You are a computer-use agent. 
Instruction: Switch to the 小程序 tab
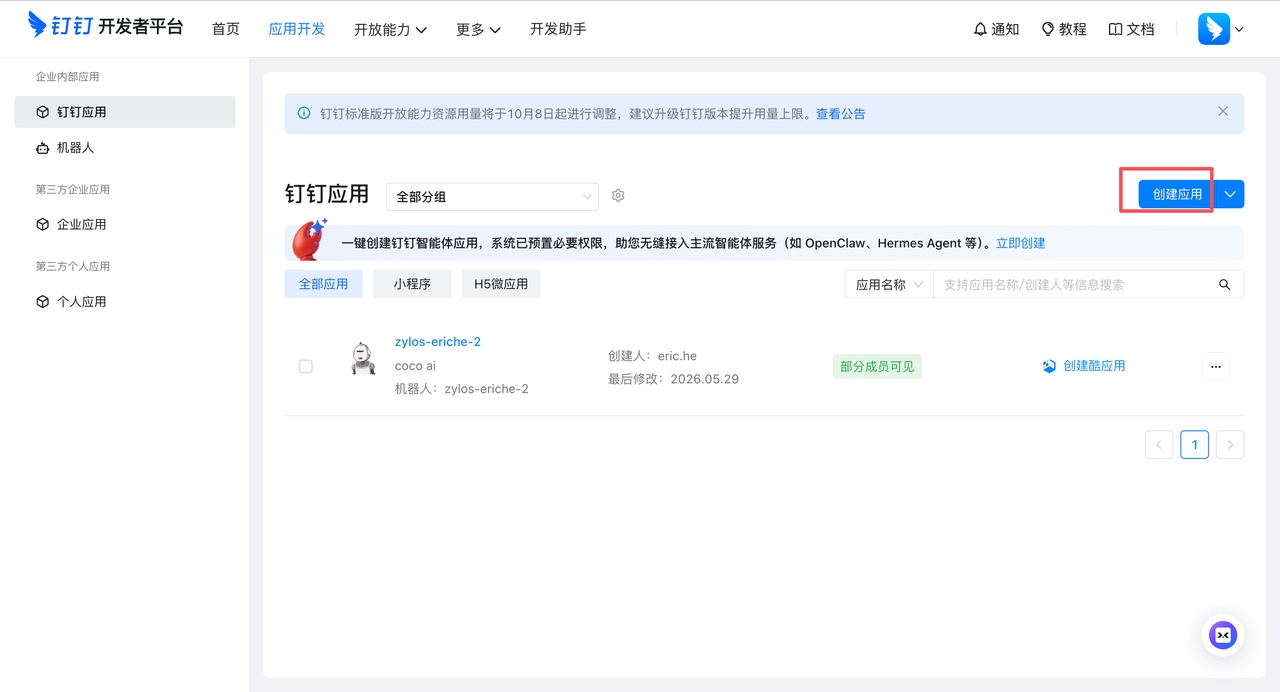pyautogui.click(x=412, y=284)
